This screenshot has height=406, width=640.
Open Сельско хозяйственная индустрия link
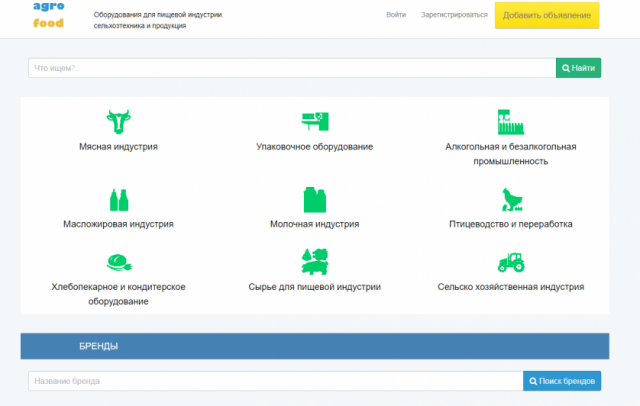point(511,287)
